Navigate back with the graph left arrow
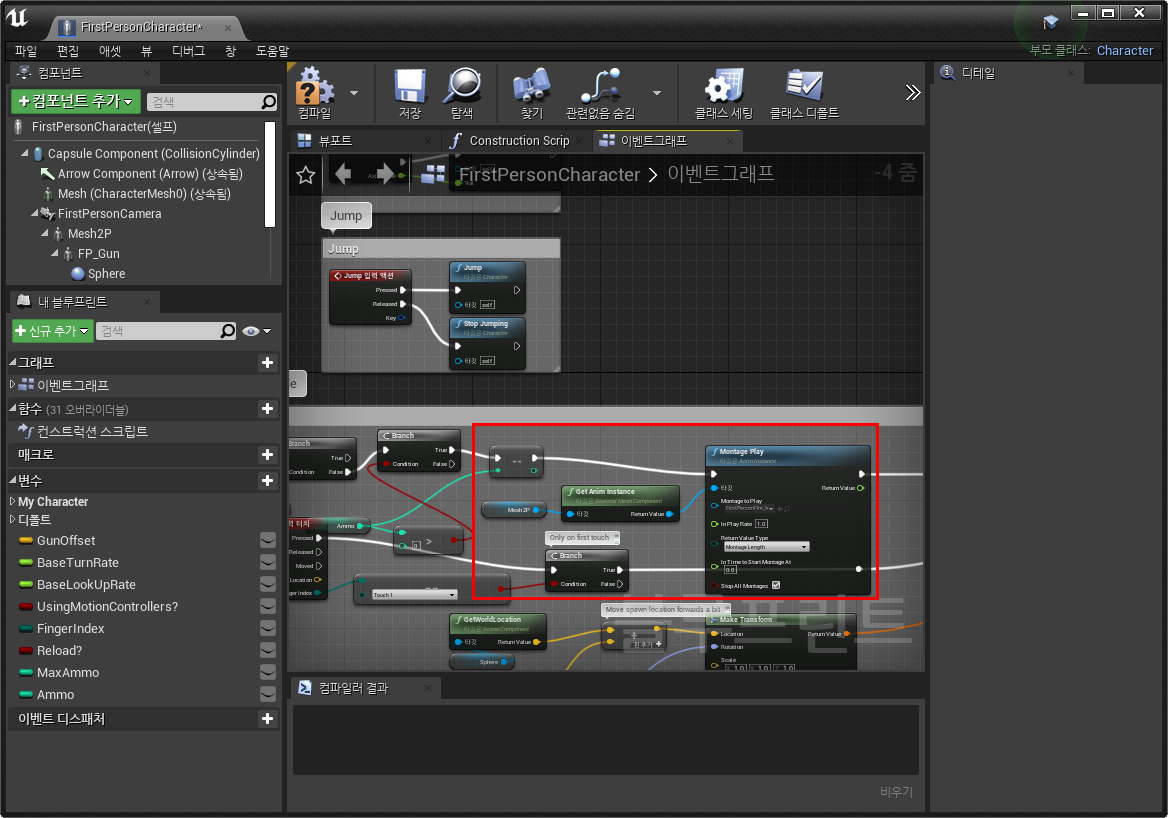 [343, 174]
